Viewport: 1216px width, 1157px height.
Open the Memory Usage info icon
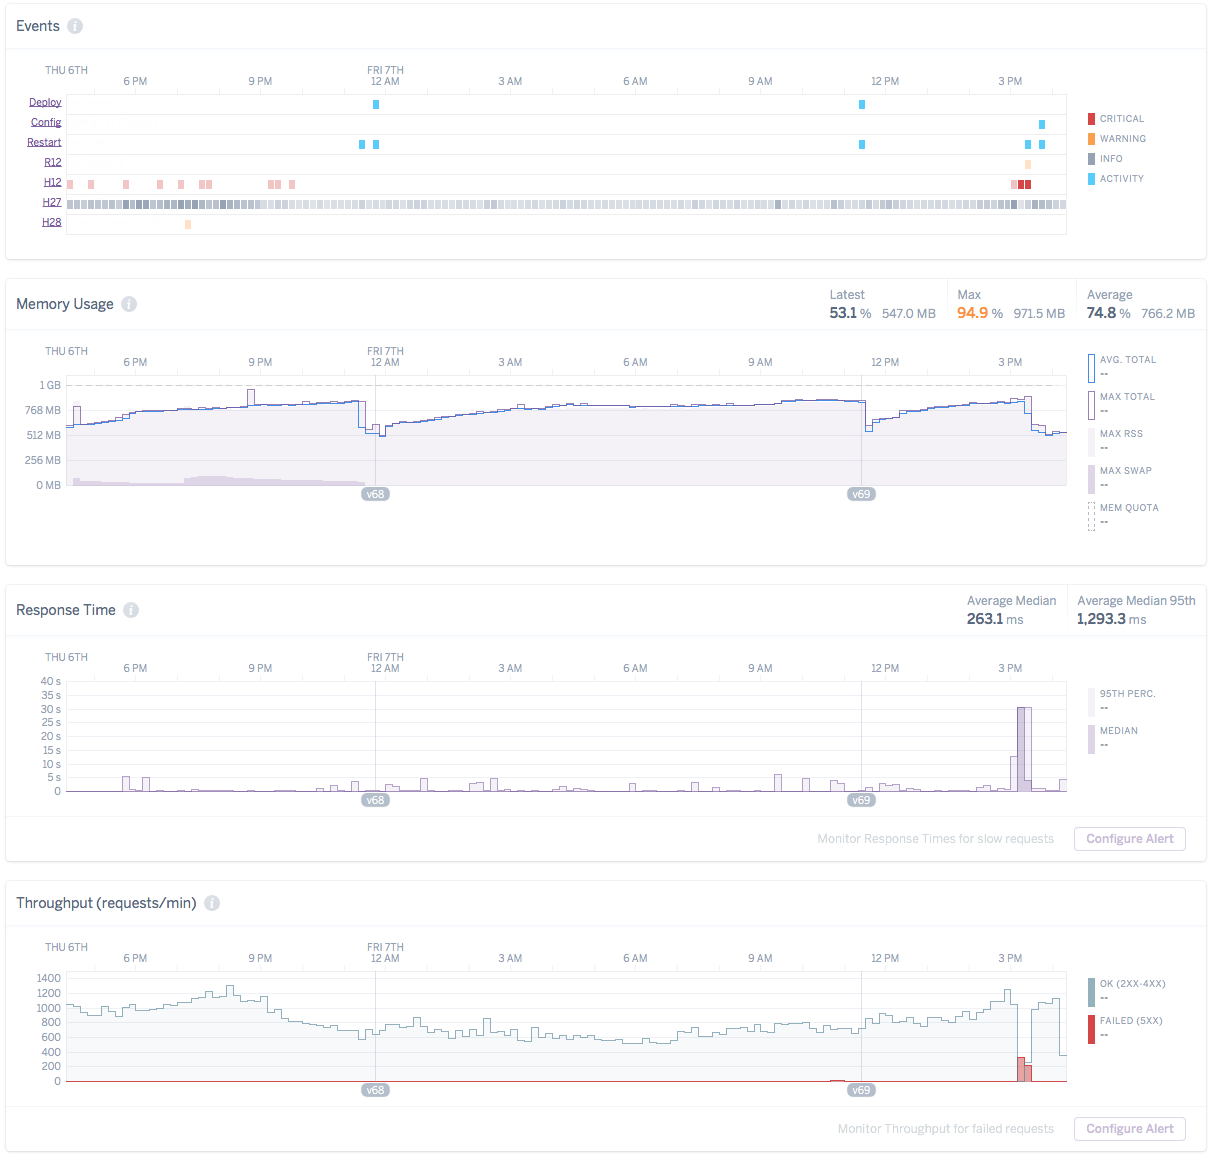click(129, 304)
